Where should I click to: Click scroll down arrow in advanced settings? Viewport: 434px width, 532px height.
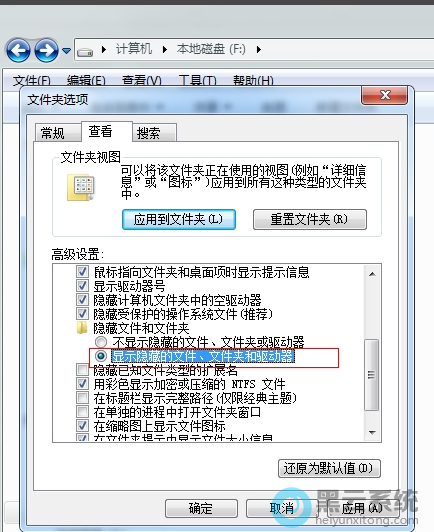[372, 433]
